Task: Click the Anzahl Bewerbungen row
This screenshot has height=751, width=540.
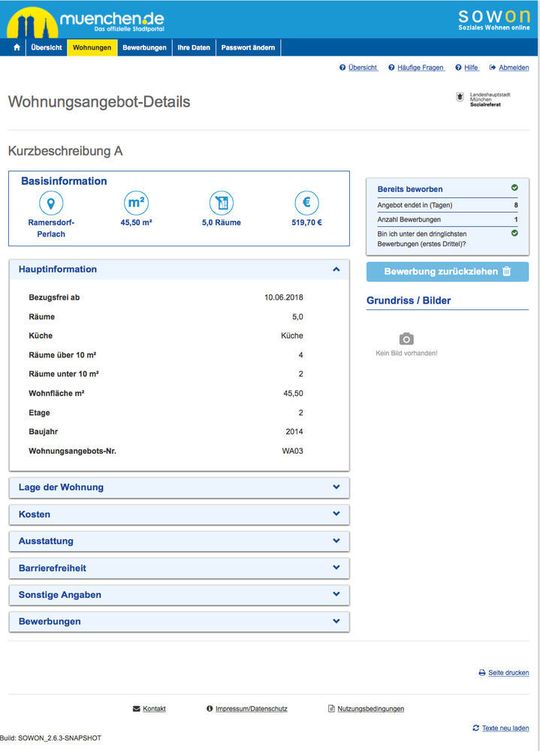Action: coord(448,219)
